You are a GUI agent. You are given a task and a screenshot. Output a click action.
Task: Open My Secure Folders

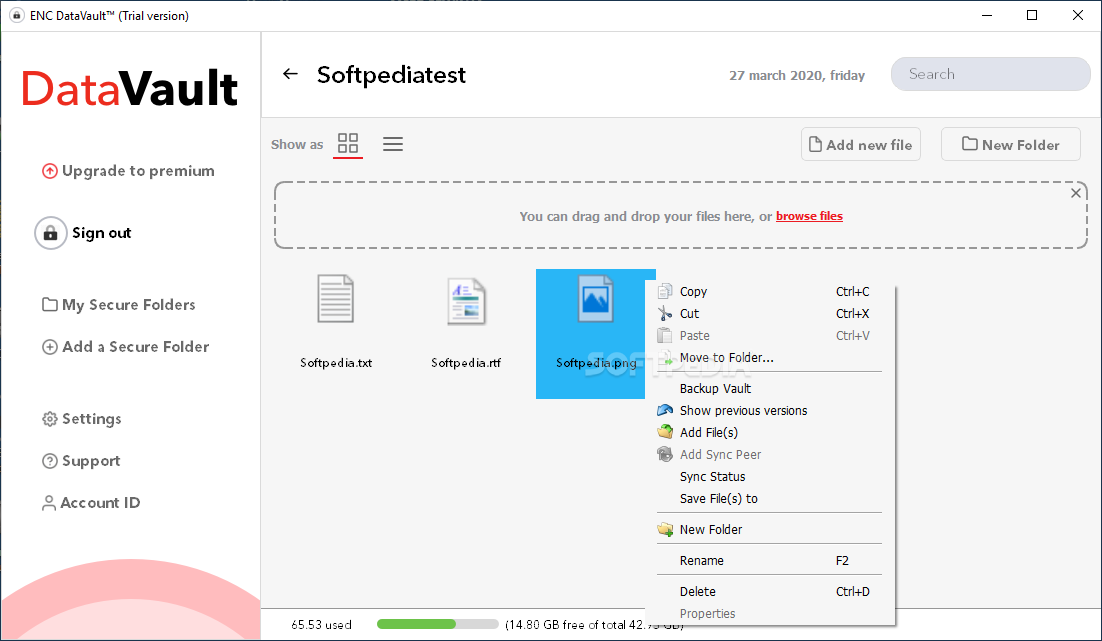point(129,304)
